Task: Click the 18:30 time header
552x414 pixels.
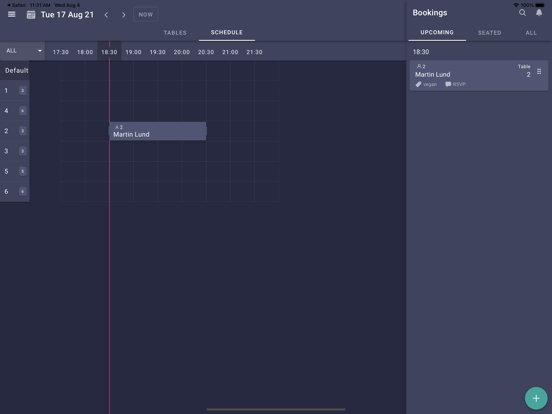Action: click(x=109, y=52)
